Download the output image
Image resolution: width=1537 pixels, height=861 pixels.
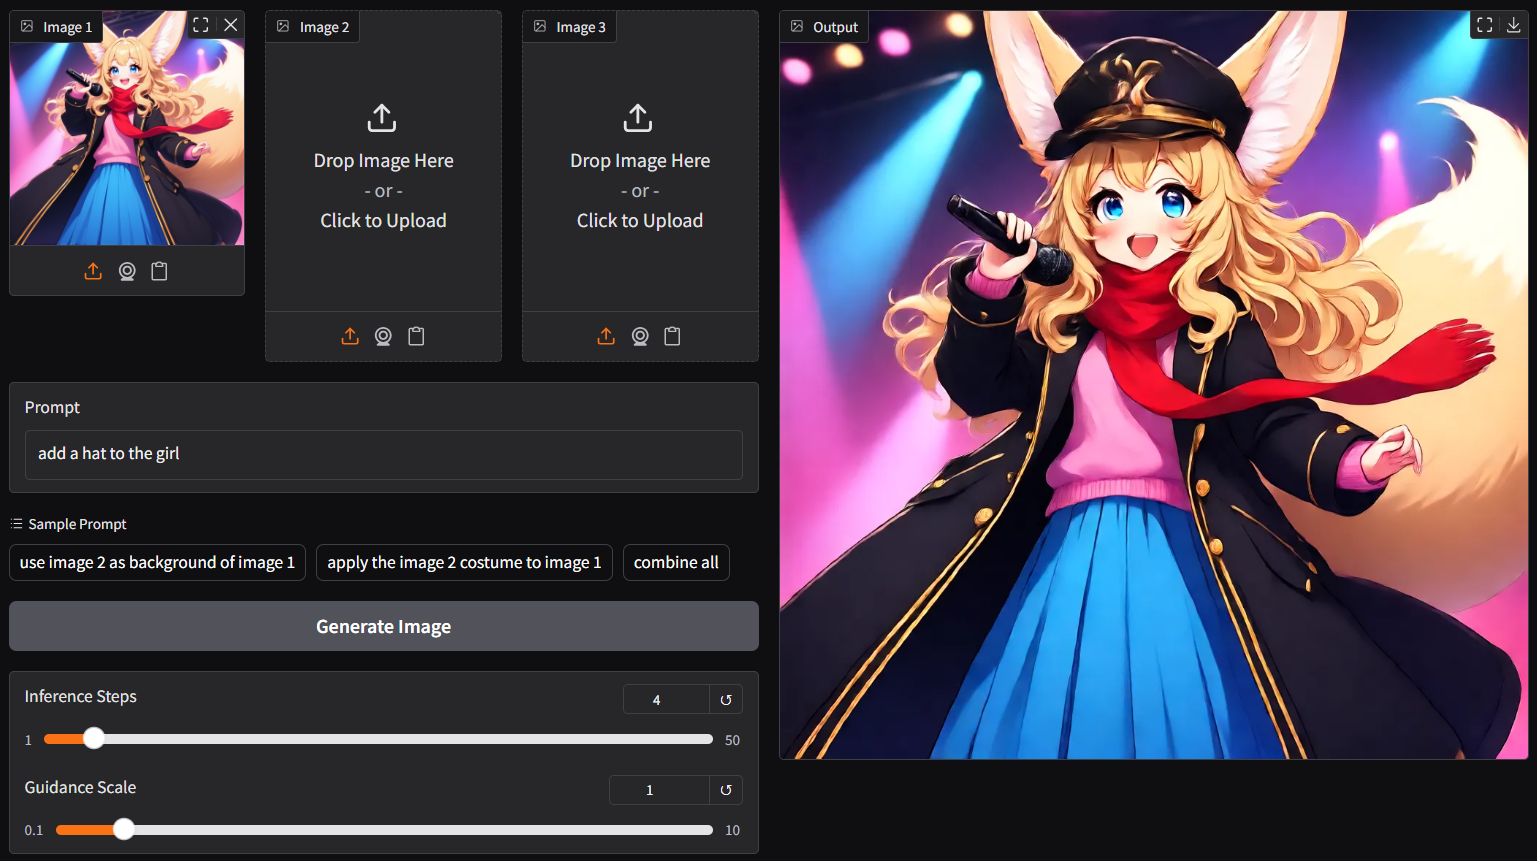point(1514,26)
